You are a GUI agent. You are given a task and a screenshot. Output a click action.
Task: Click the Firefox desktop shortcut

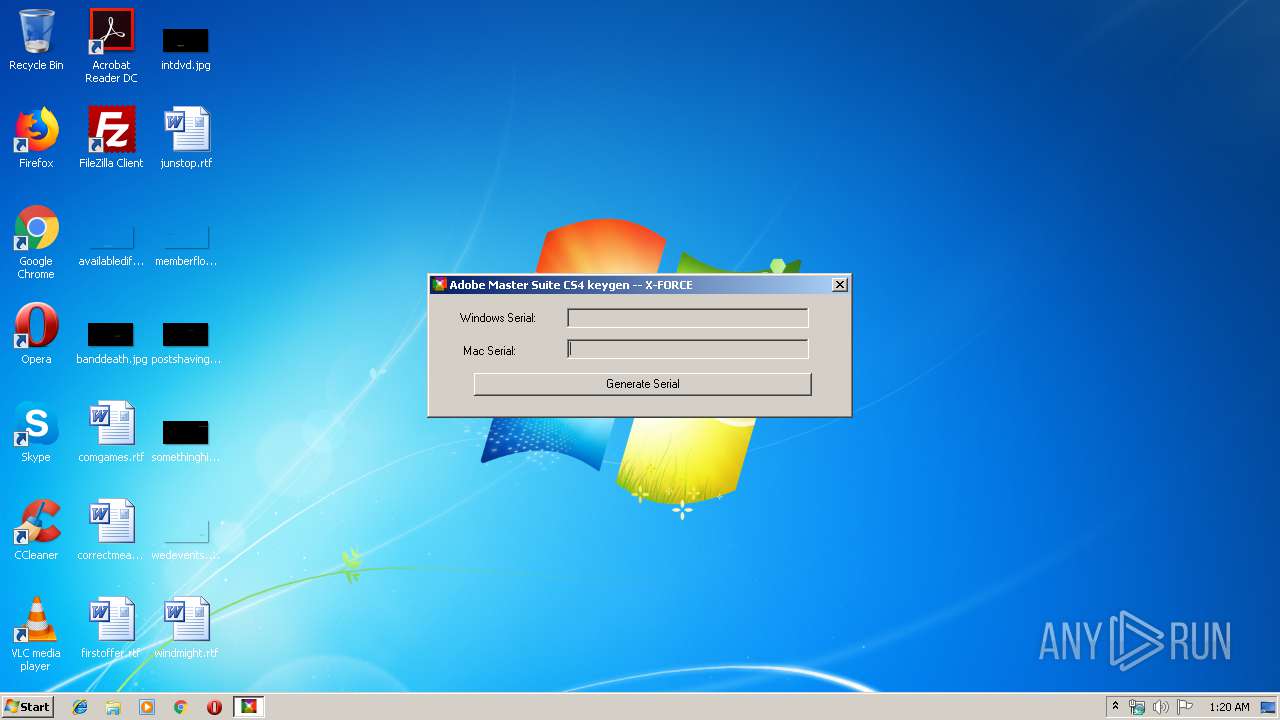click(36, 138)
